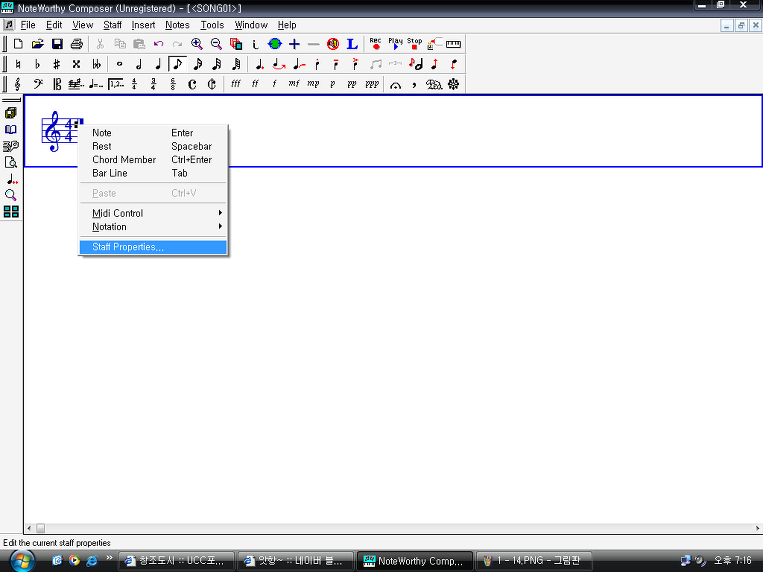Select Staff Properties from context menu
Screen dimensions: 763x572
coord(153,247)
